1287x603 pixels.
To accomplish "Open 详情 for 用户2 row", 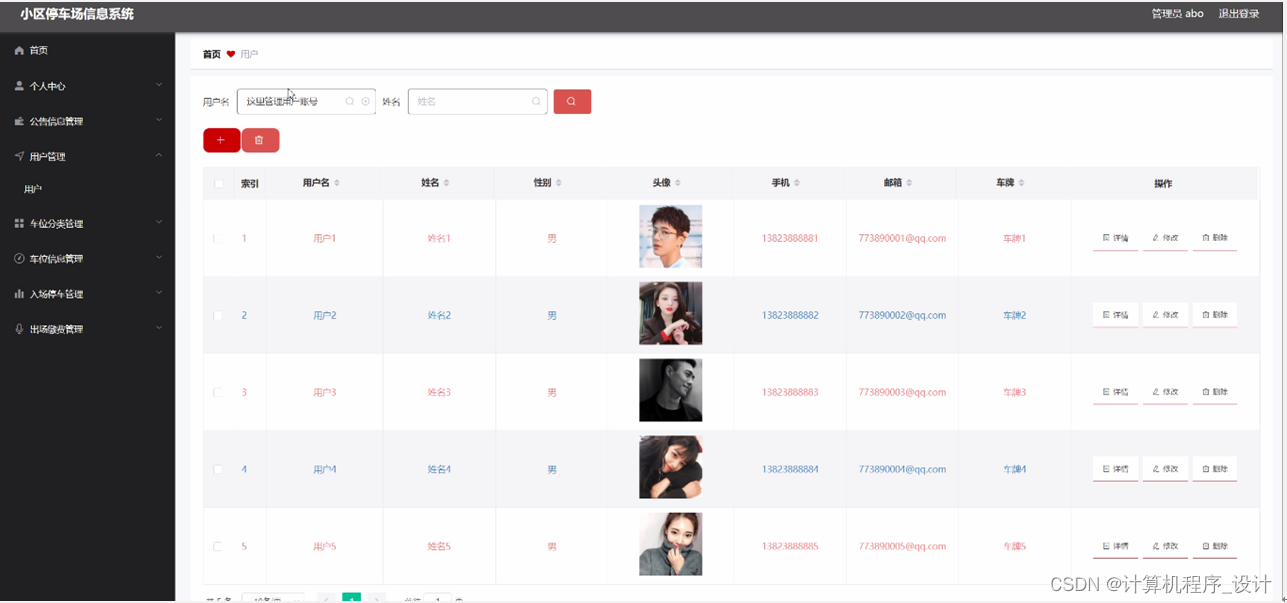I will (1115, 315).
